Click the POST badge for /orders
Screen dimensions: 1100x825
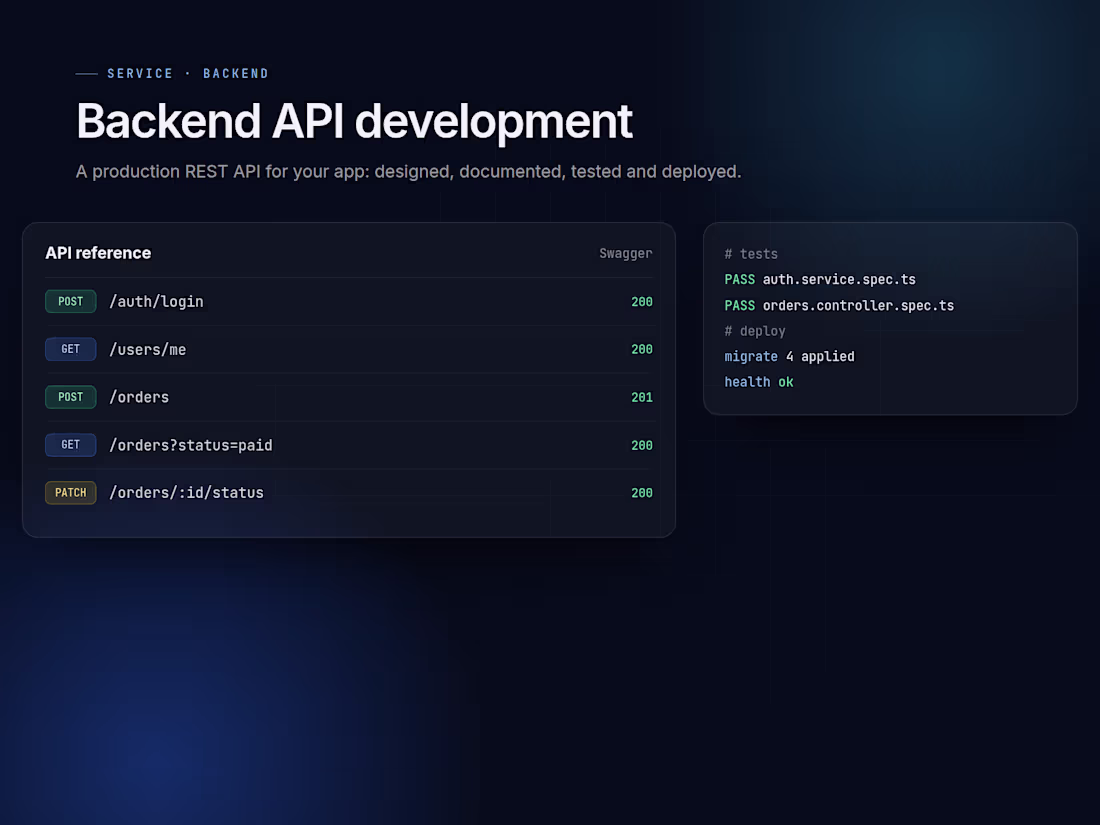coord(71,397)
